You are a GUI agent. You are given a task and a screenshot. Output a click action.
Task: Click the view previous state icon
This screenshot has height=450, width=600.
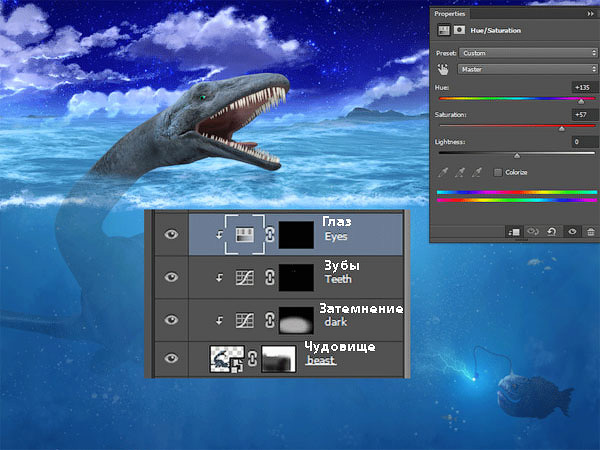(533, 232)
